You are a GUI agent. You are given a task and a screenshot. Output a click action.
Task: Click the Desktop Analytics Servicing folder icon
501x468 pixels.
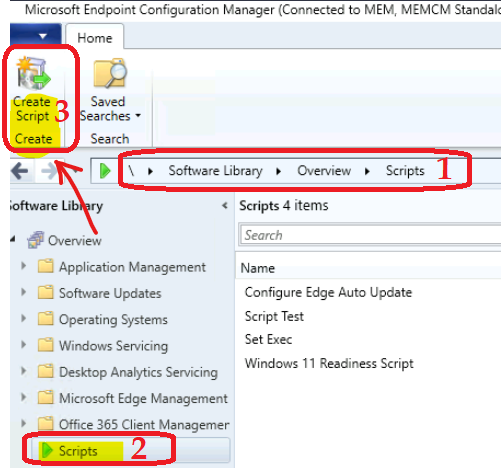(x=46, y=371)
